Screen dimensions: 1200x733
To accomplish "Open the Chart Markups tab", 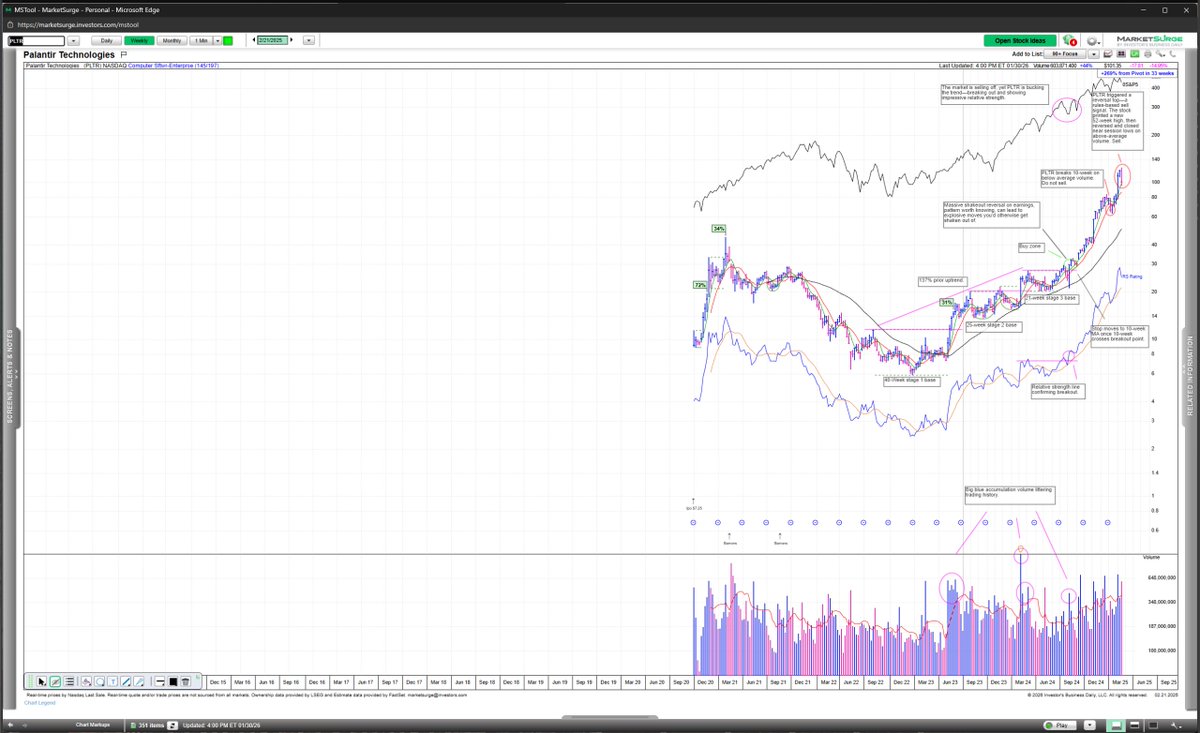I will [x=93, y=724].
